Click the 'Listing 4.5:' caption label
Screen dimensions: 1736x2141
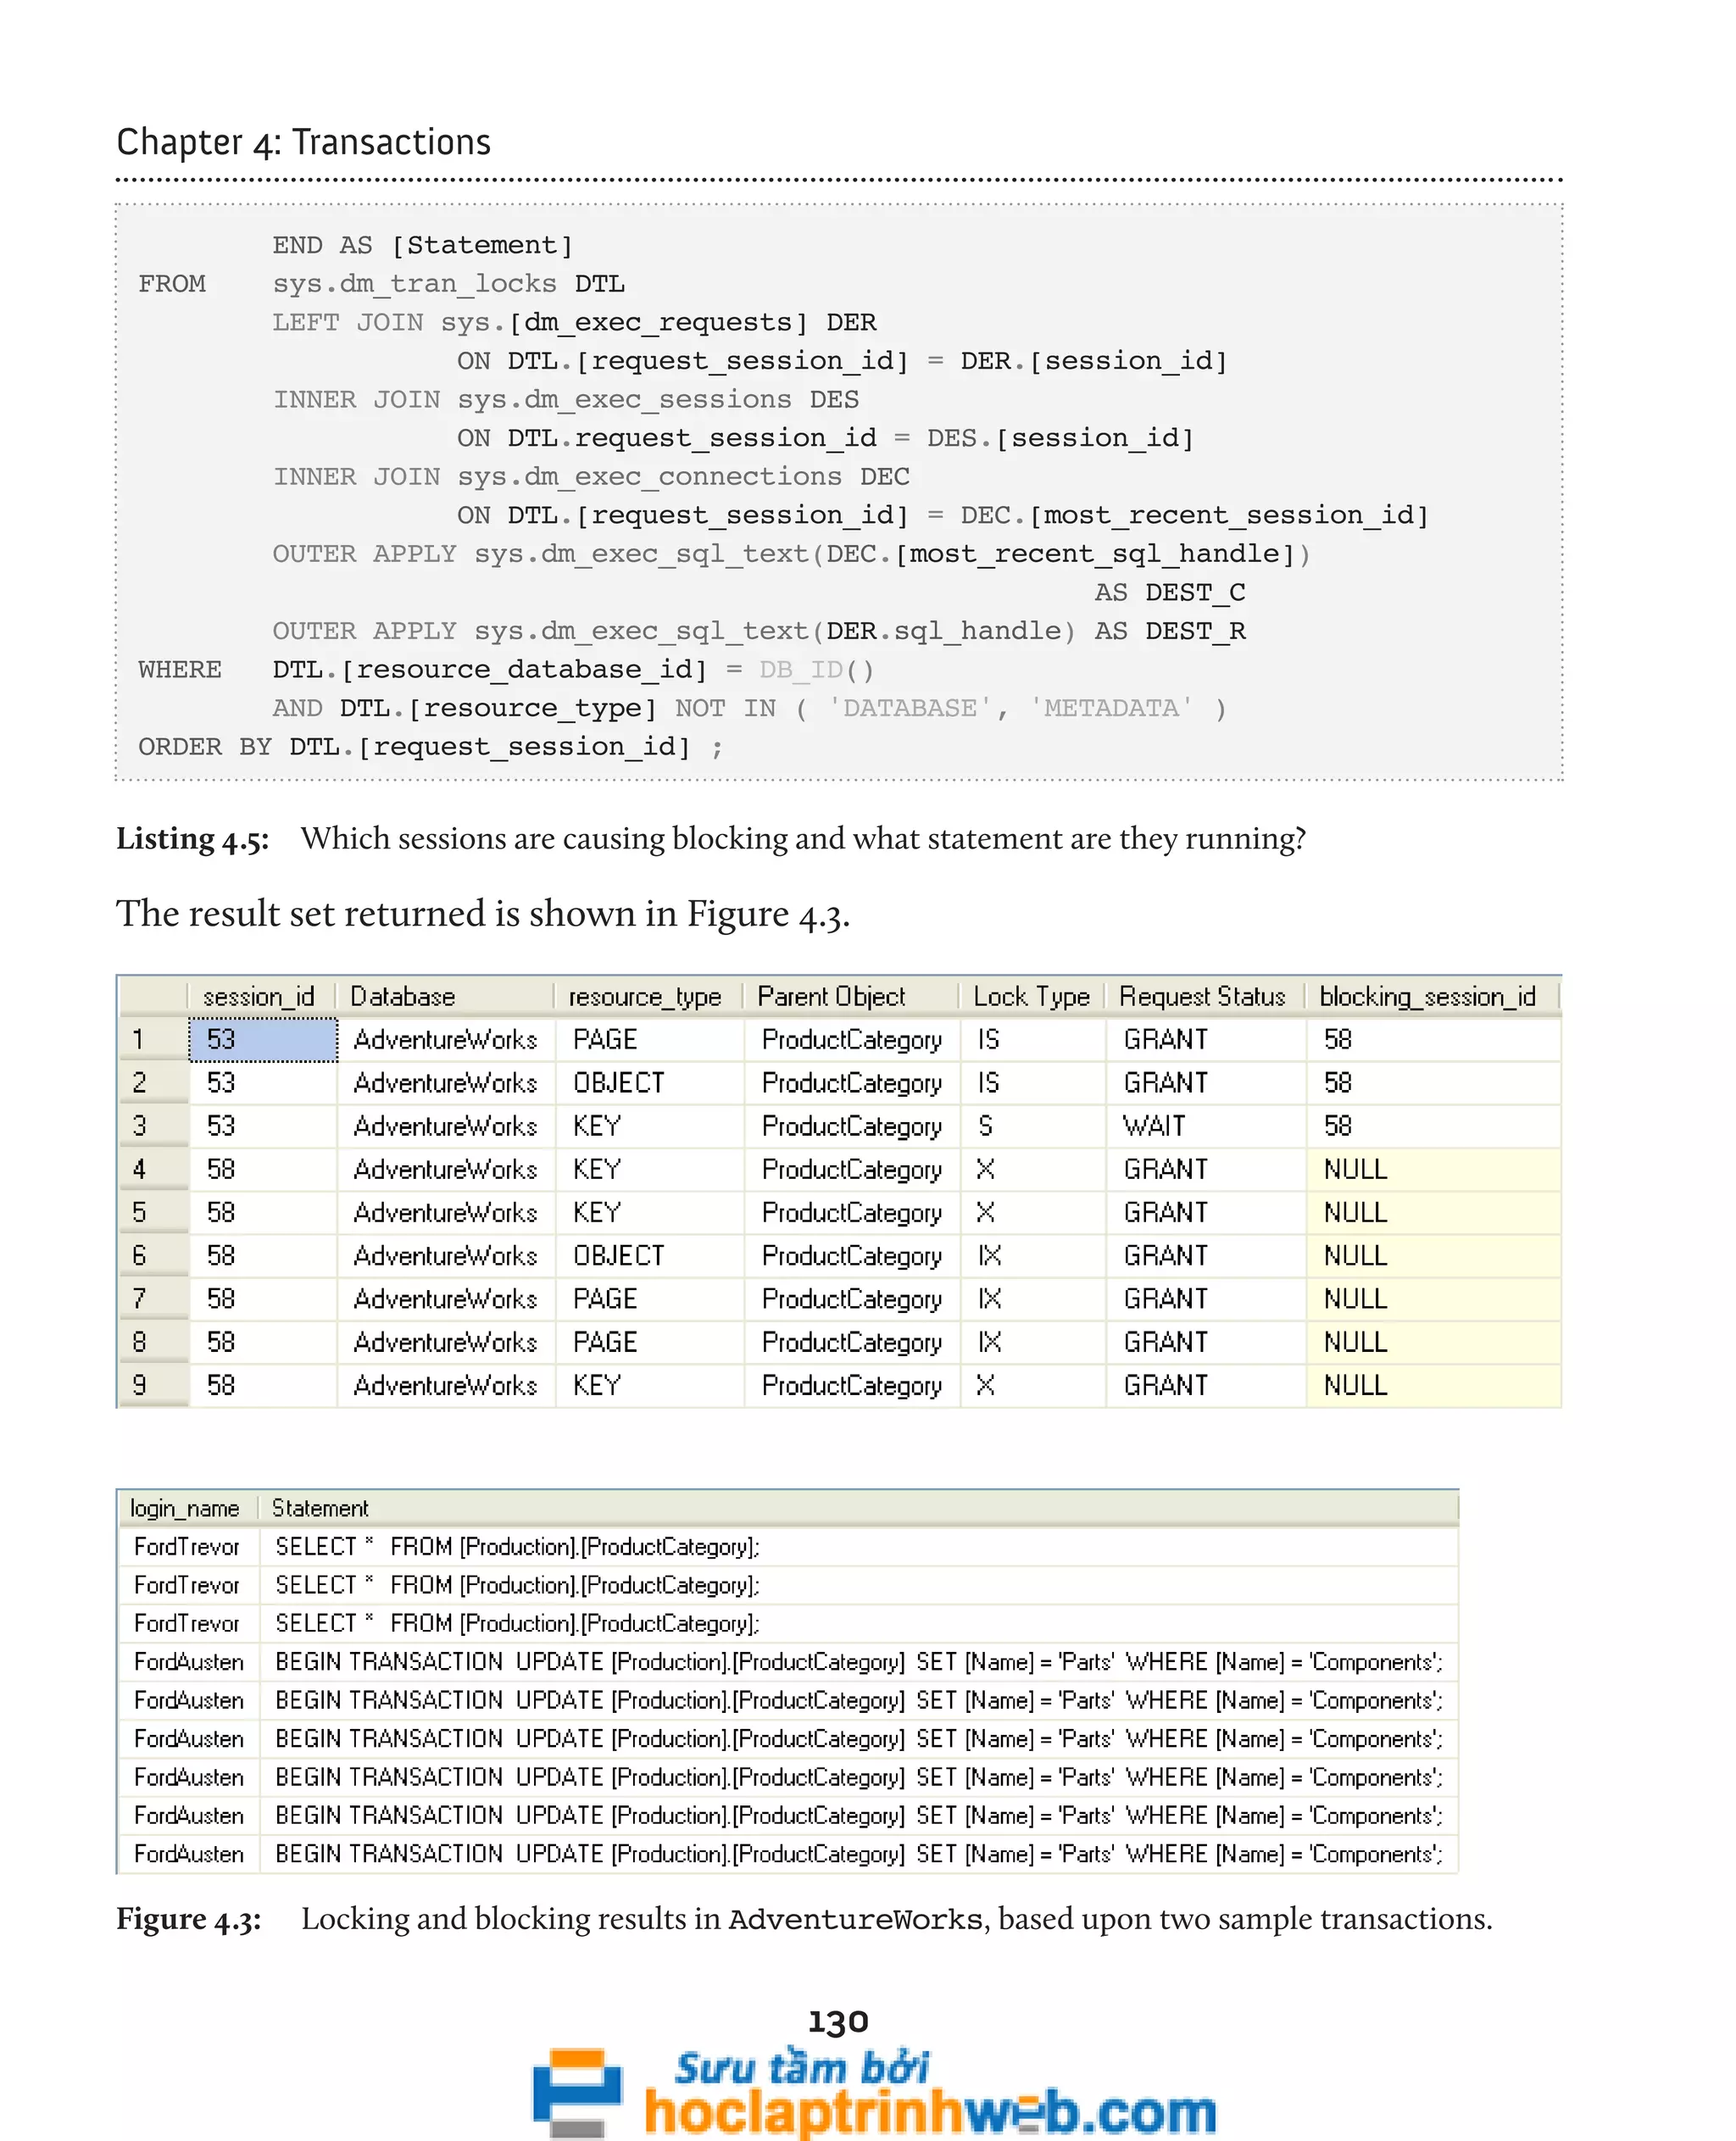(193, 839)
